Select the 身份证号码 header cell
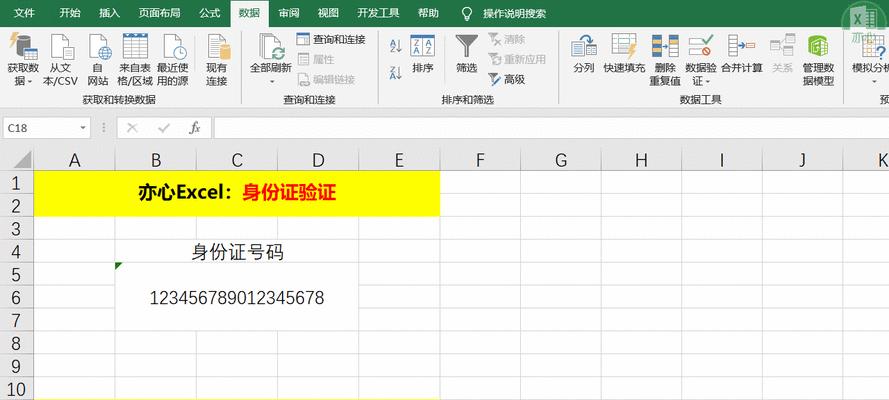 click(237, 252)
